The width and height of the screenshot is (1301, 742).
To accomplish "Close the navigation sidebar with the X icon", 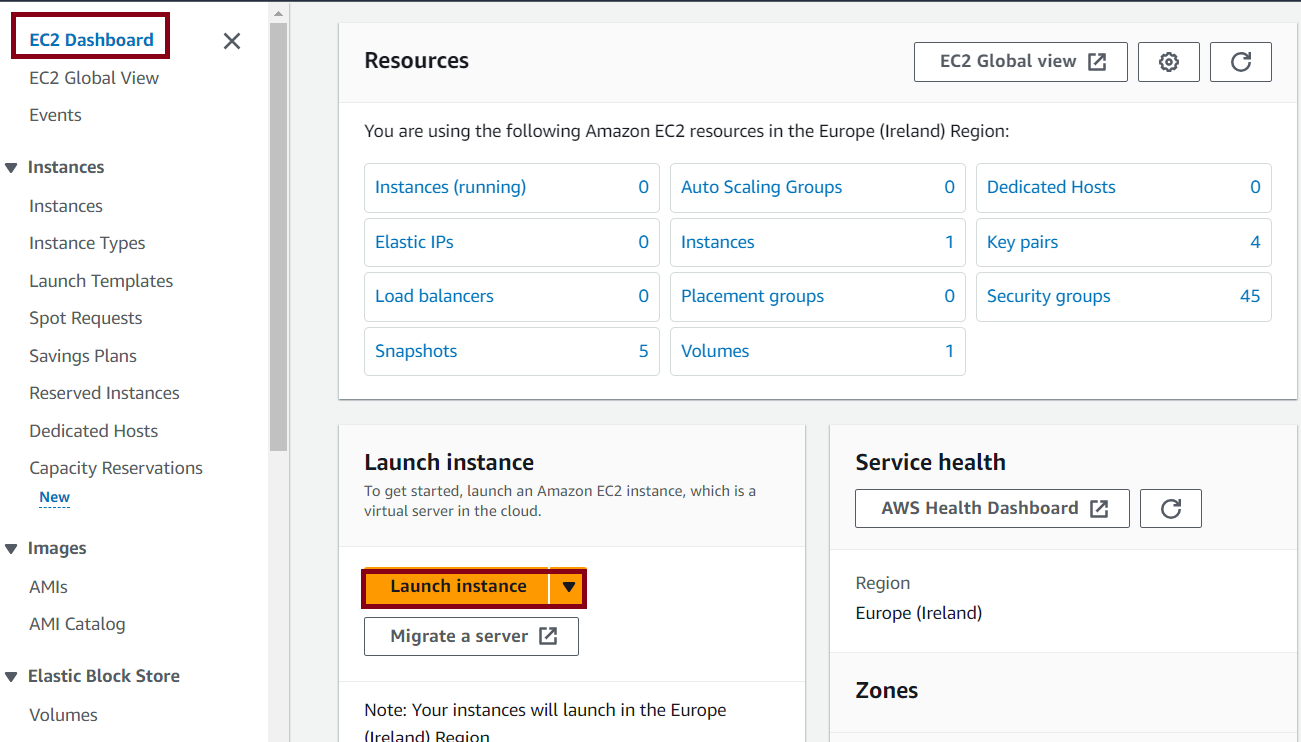I will click(231, 41).
